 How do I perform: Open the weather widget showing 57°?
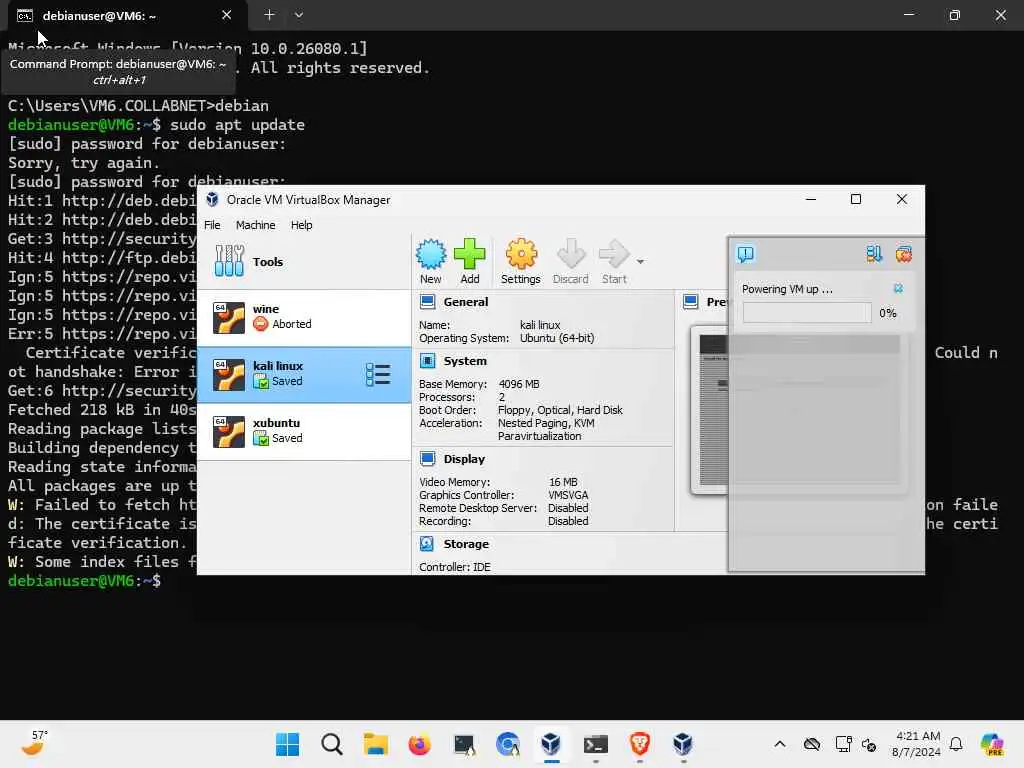pyautogui.click(x=34, y=743)
